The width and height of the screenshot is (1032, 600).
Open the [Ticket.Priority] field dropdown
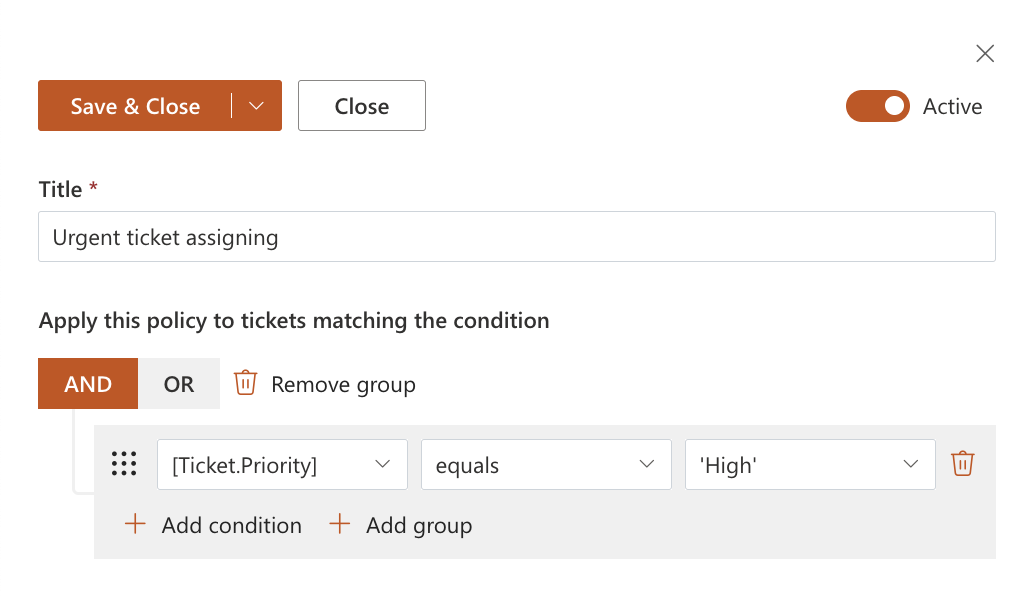click(282, 465)
